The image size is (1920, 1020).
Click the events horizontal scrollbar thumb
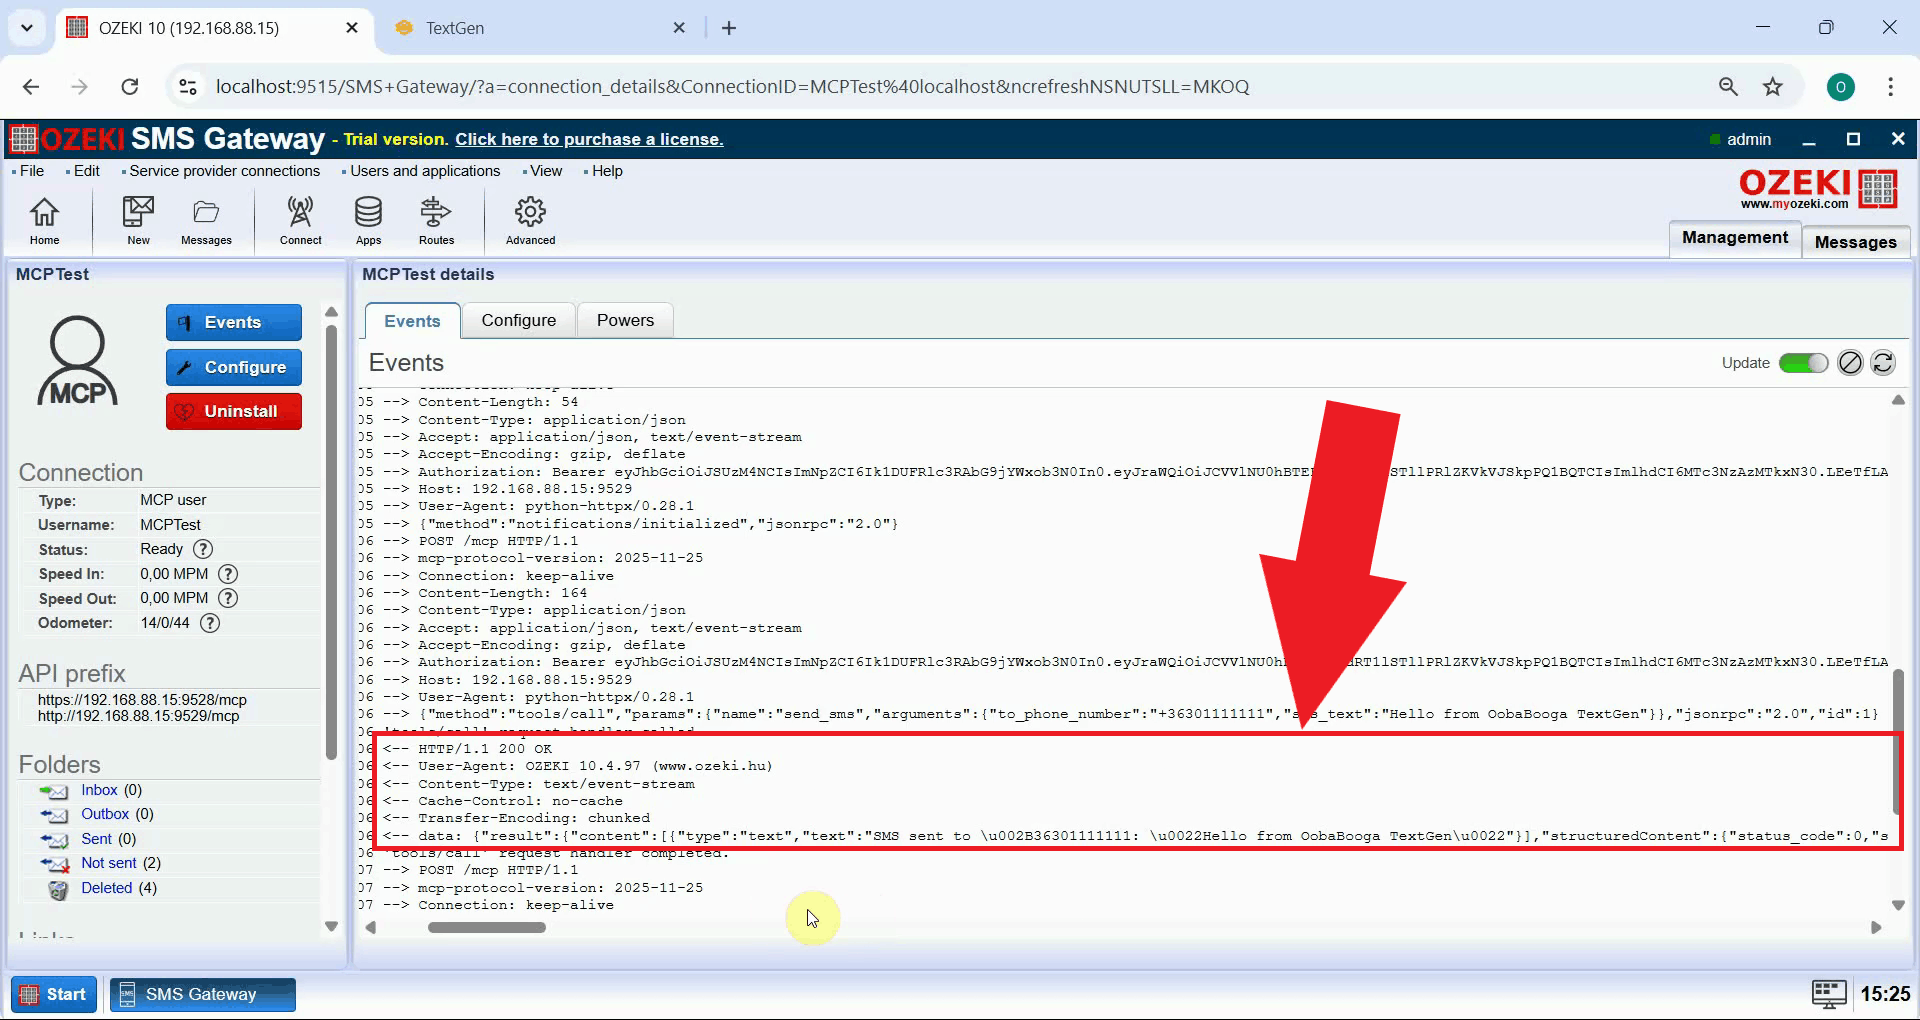(x=487, y=927)
